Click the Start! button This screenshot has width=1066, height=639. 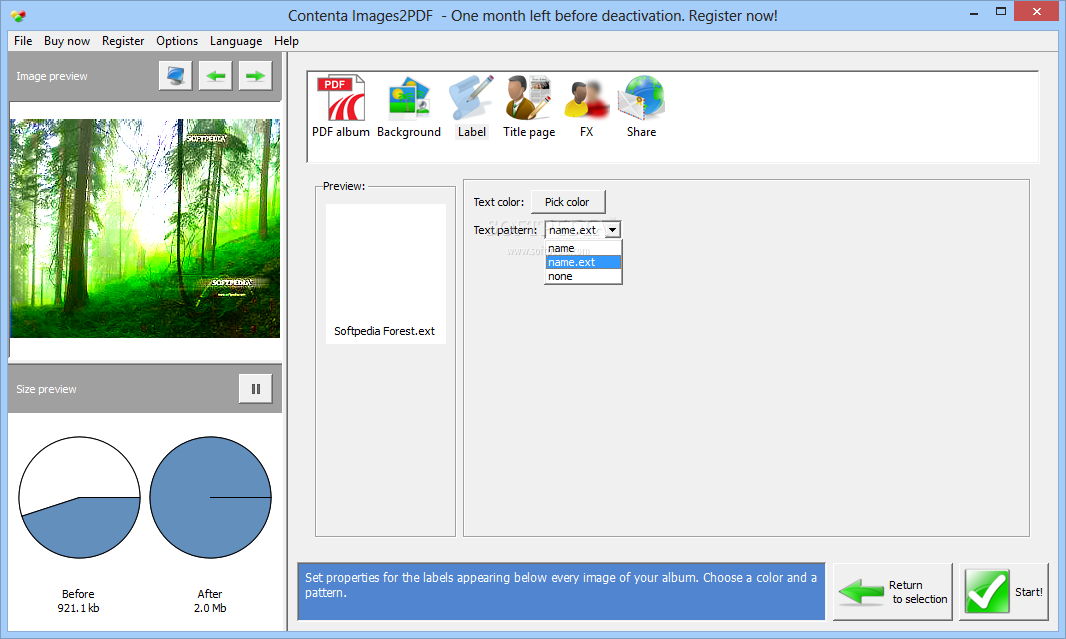click(x=1004, y=591)
